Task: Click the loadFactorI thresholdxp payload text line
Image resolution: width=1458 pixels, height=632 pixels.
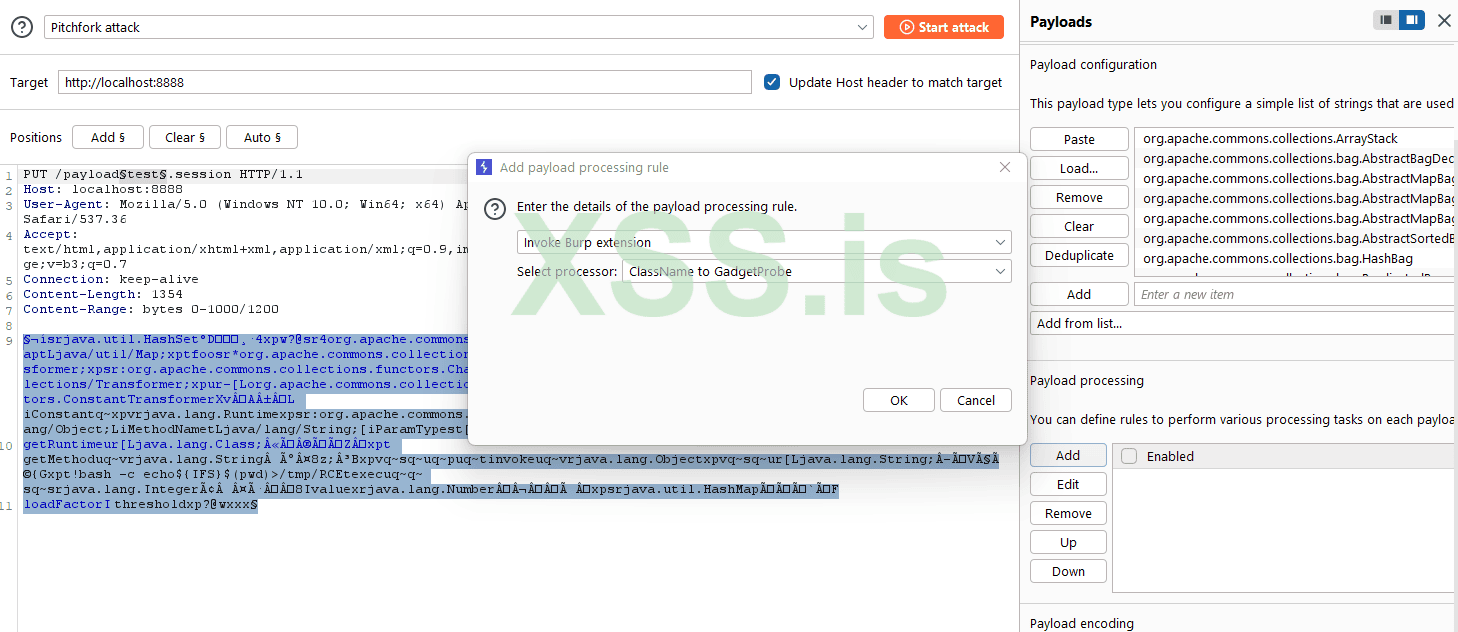Action: 140,505
